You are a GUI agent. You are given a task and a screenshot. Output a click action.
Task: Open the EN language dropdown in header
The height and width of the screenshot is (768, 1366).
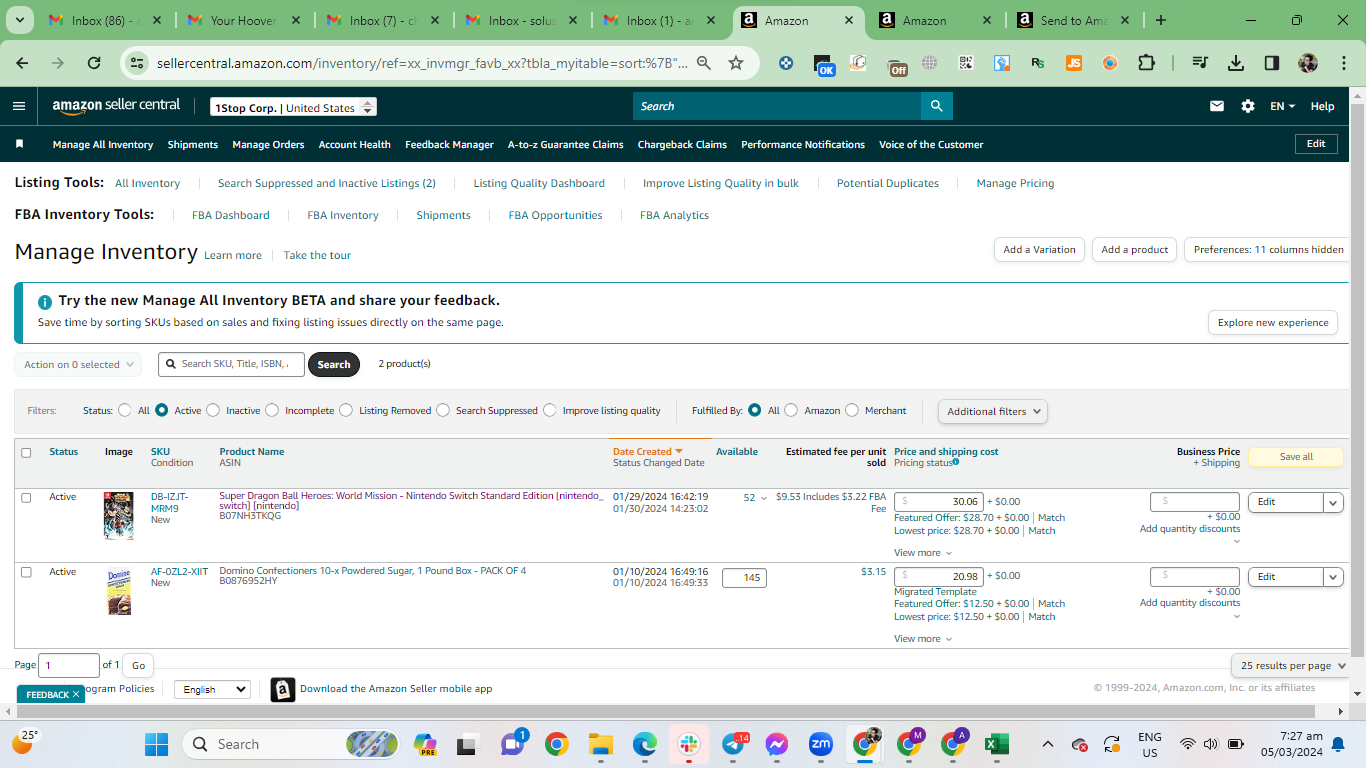(x=1282, y=106)
